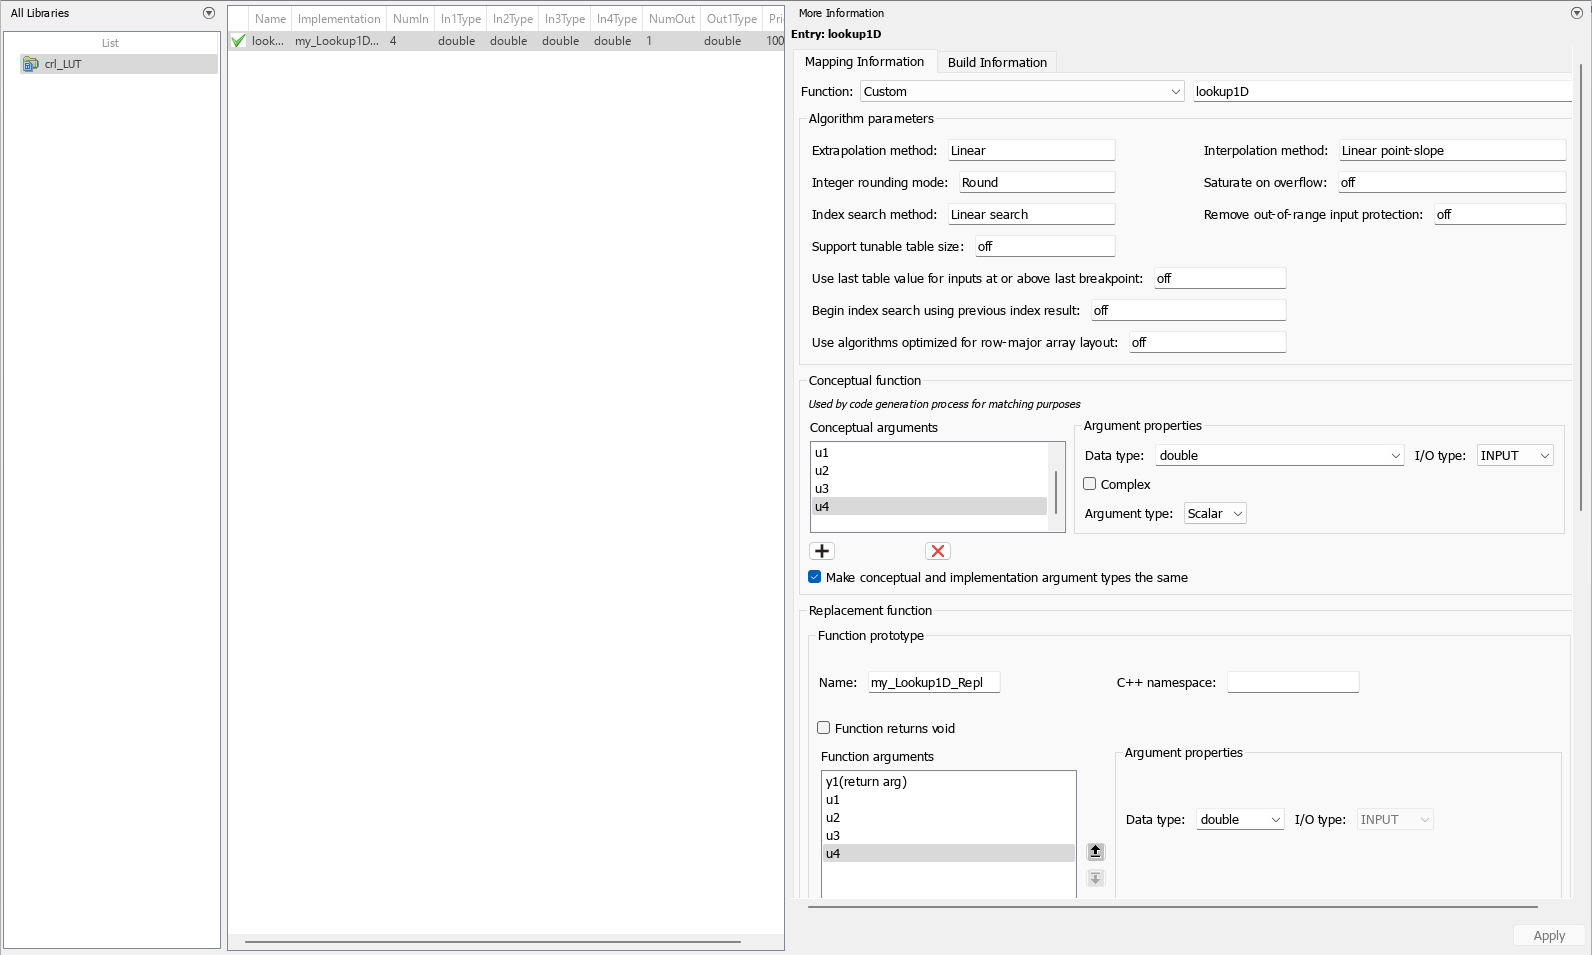
Task: Click the In3Type column header
Action: point(565,19)
